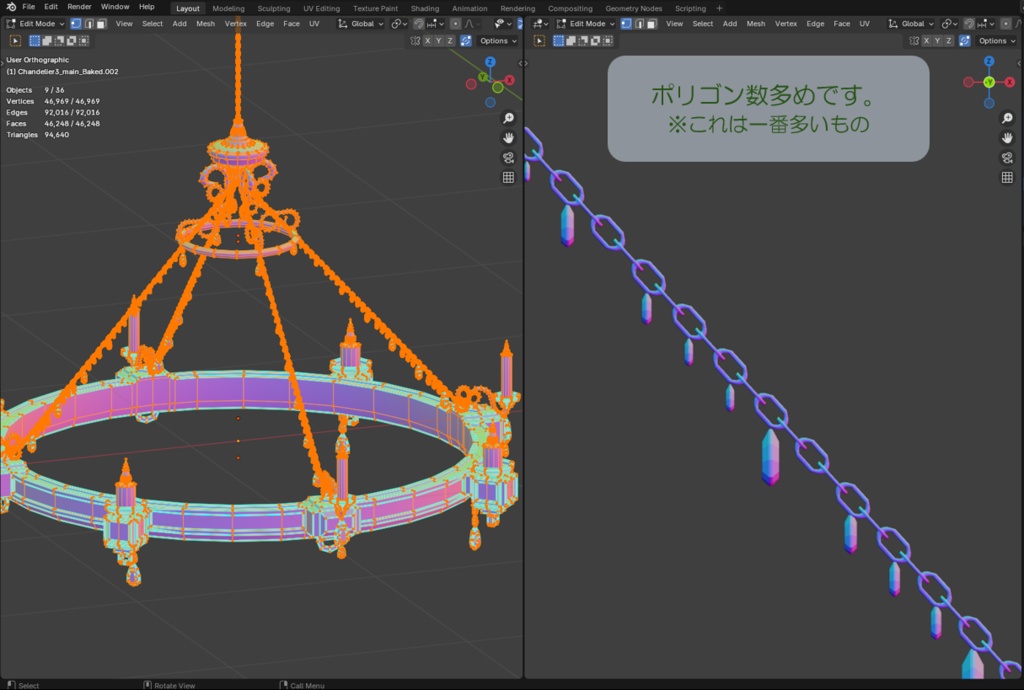This screenshot has width=1024, height=690.
Task: Enable face select mode in left viewport
Action: tap(101, 24)
